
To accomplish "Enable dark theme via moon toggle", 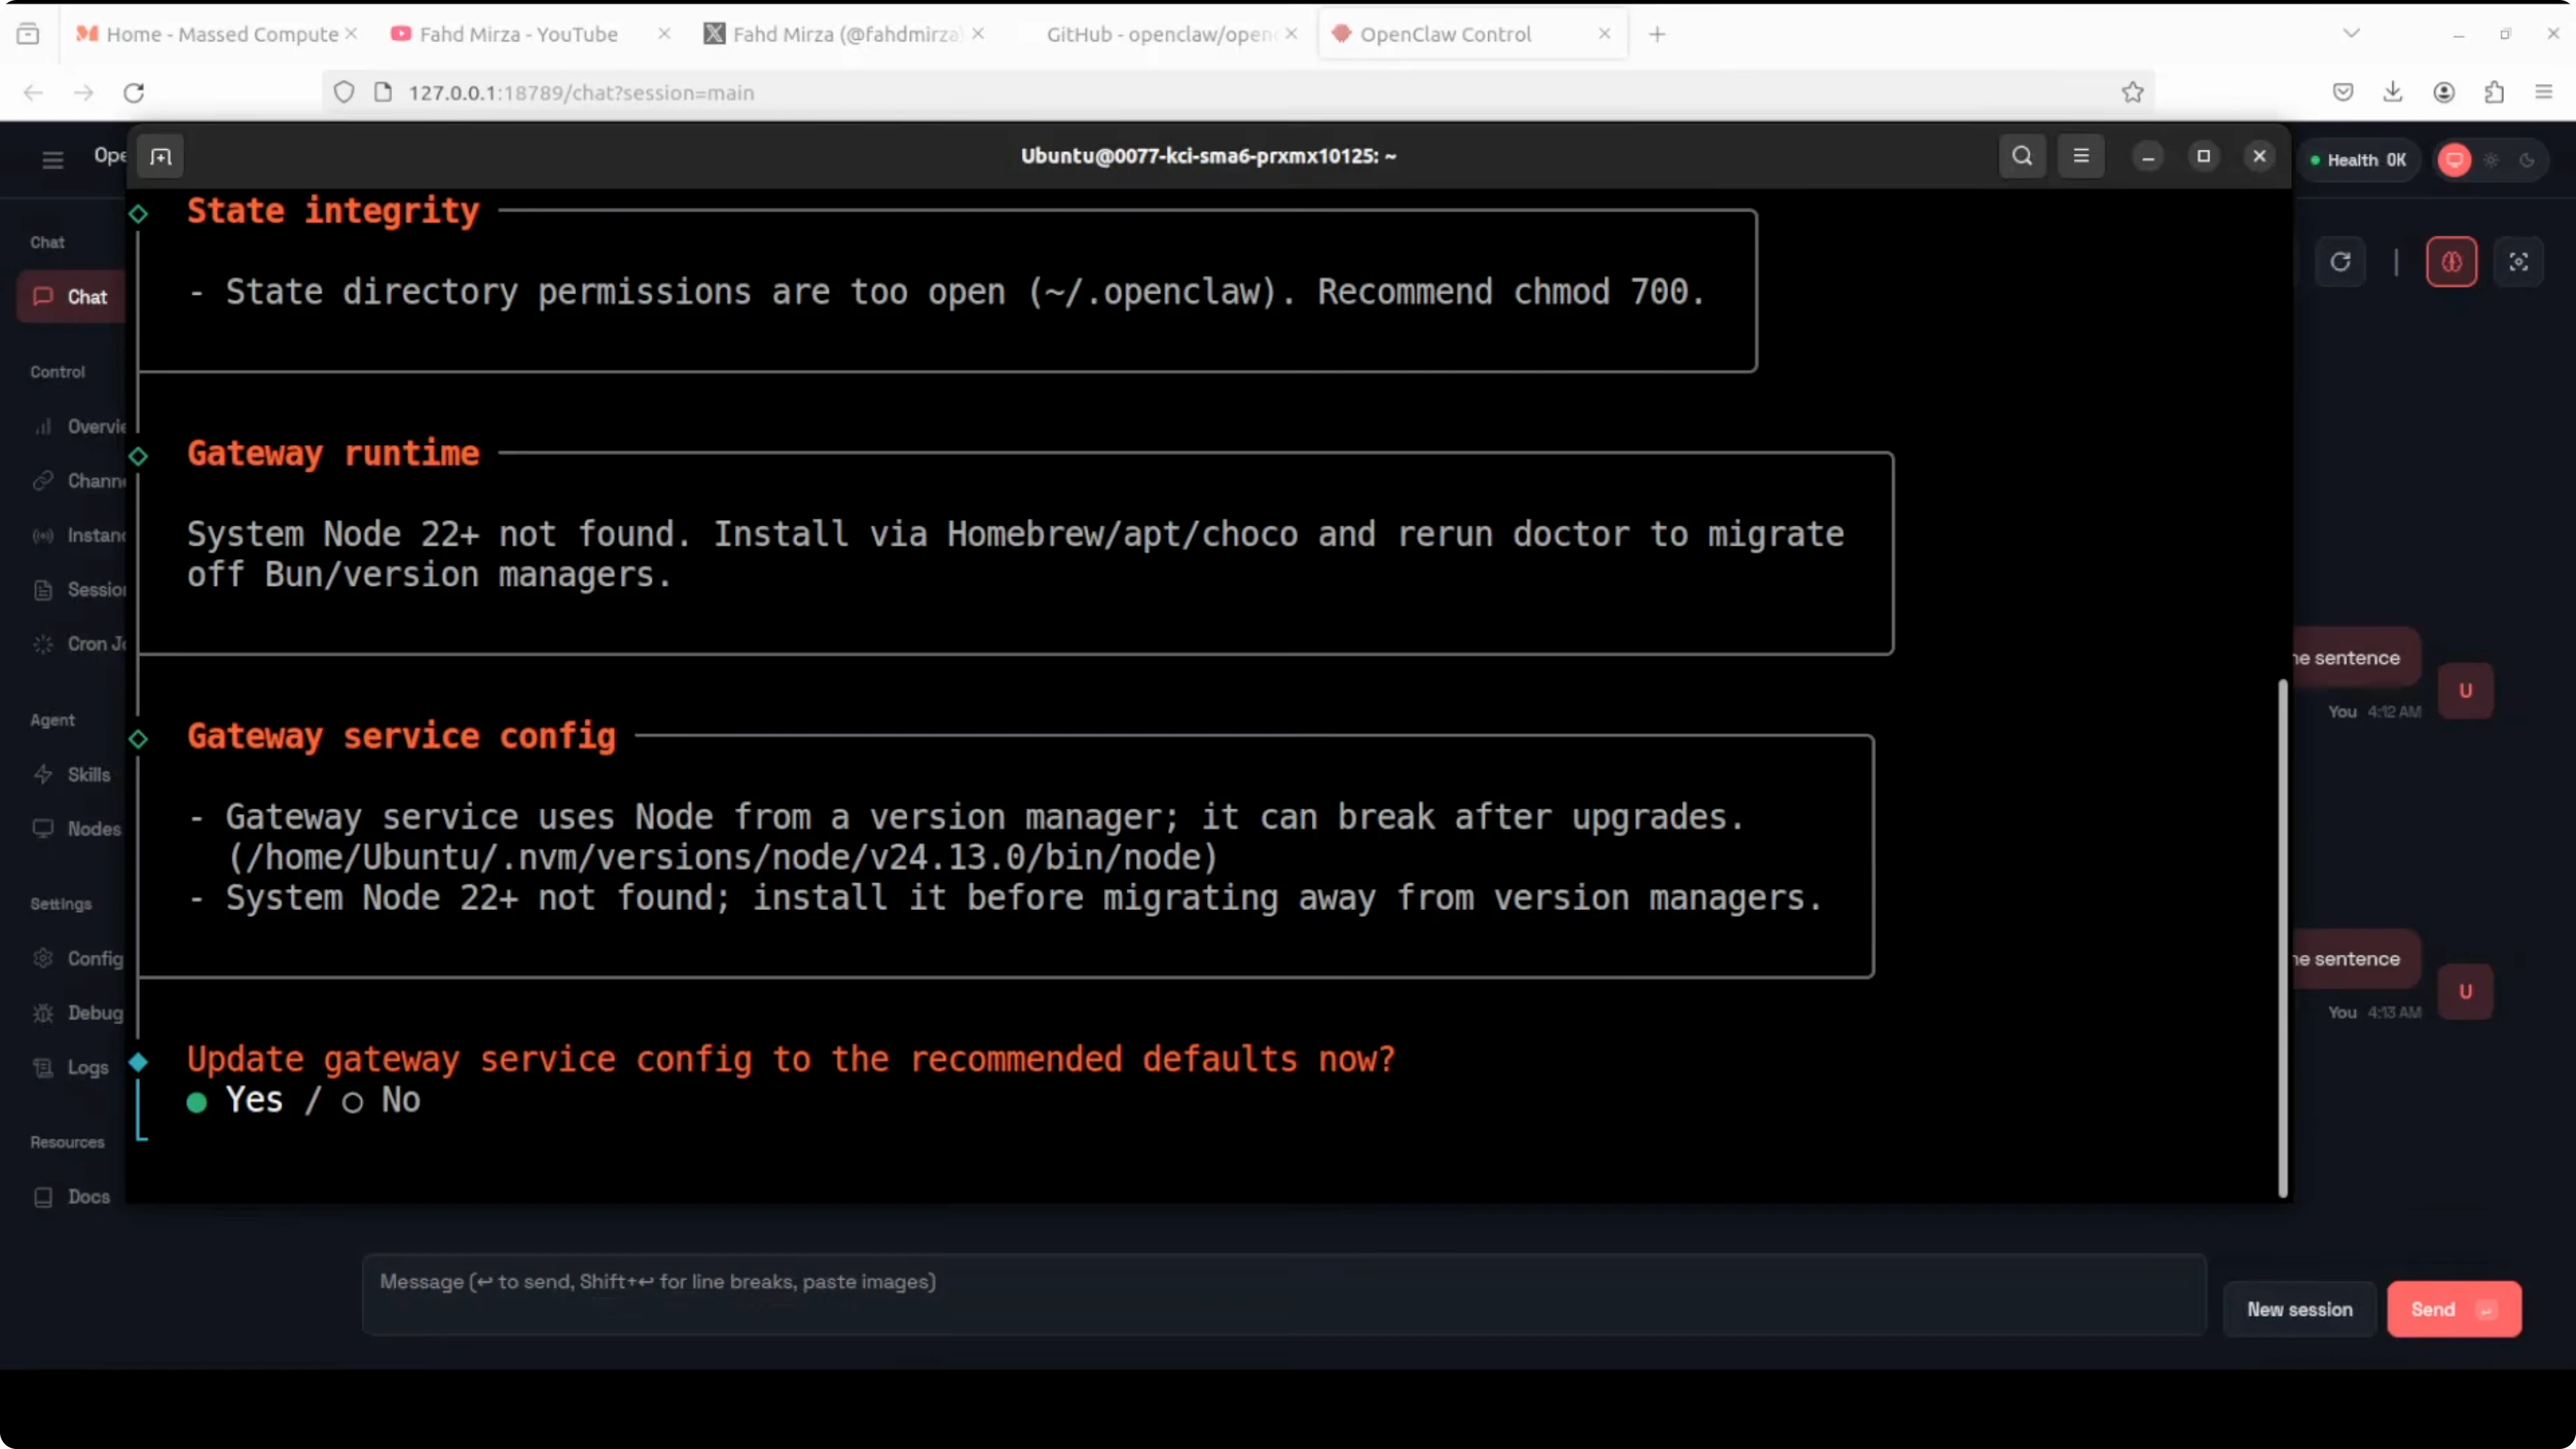I will (2529, 160).
